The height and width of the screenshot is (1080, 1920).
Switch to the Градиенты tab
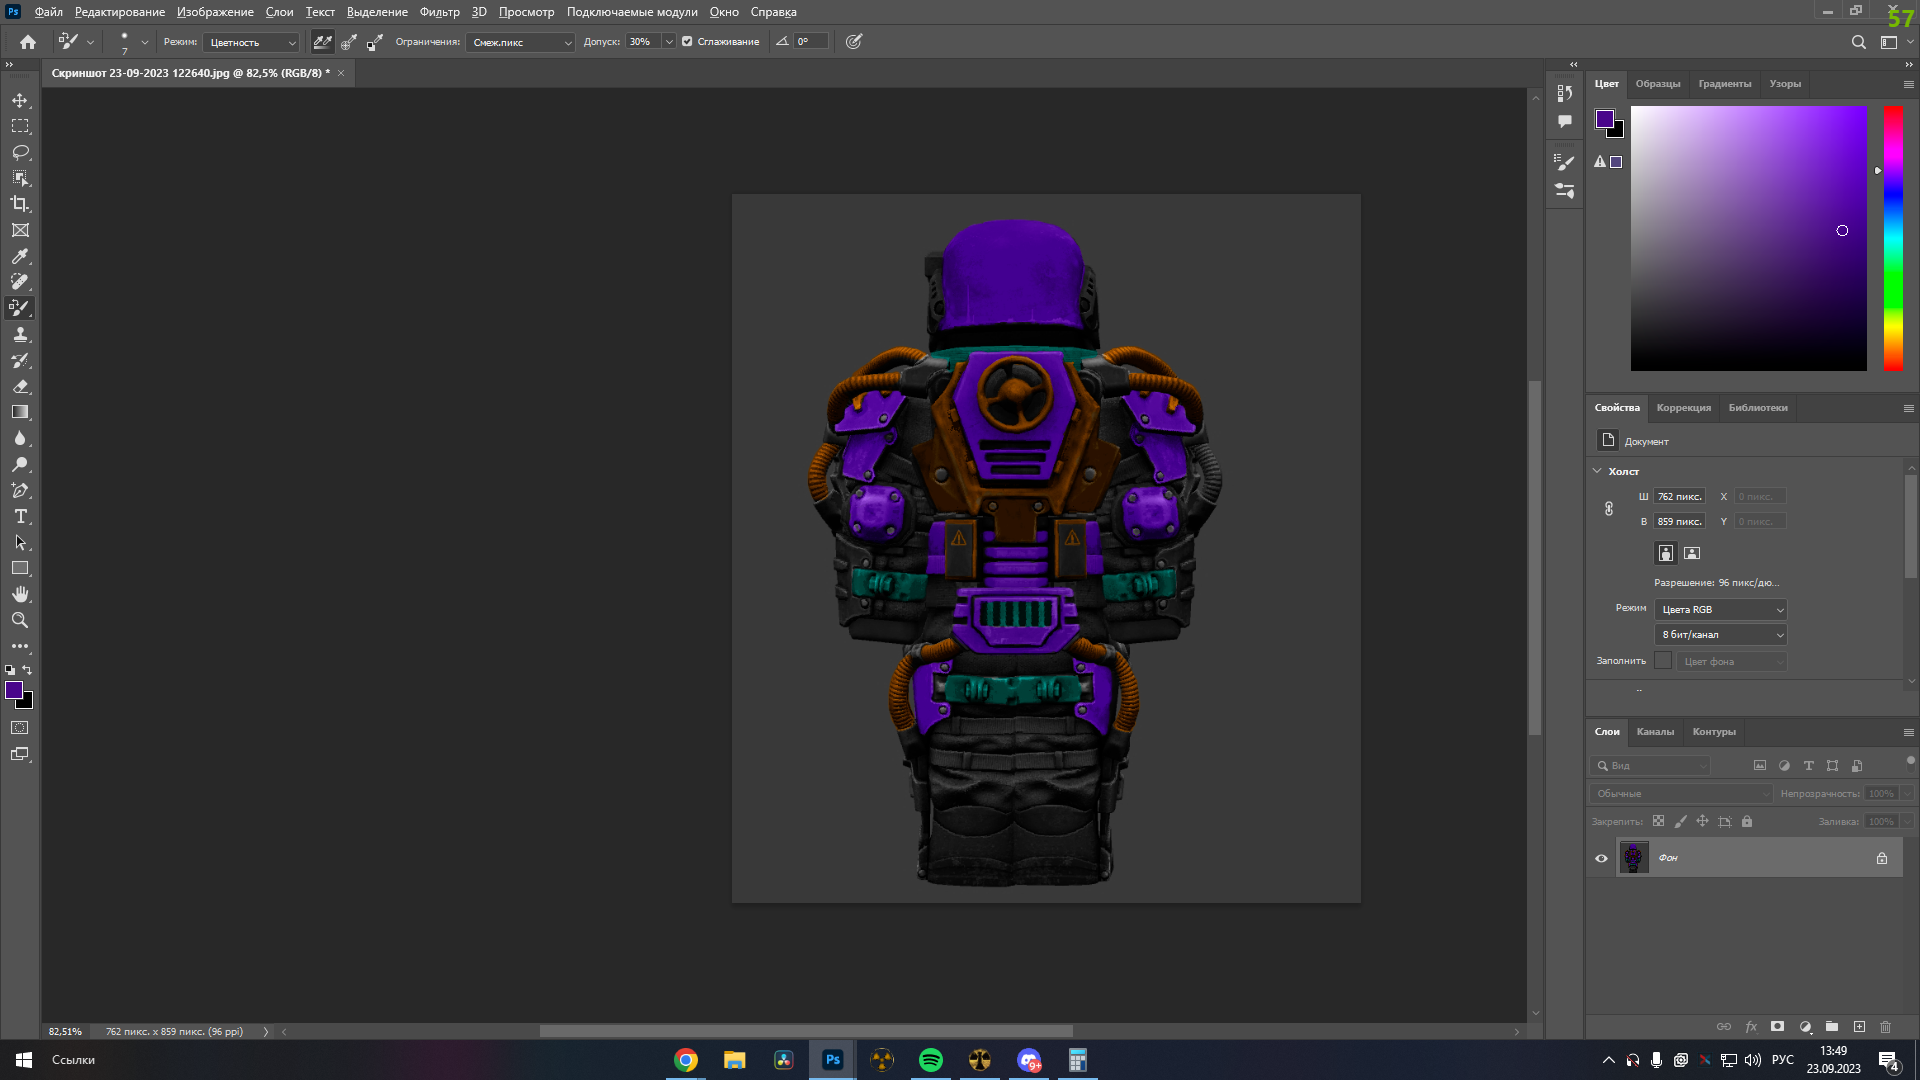pos(1724,84)
